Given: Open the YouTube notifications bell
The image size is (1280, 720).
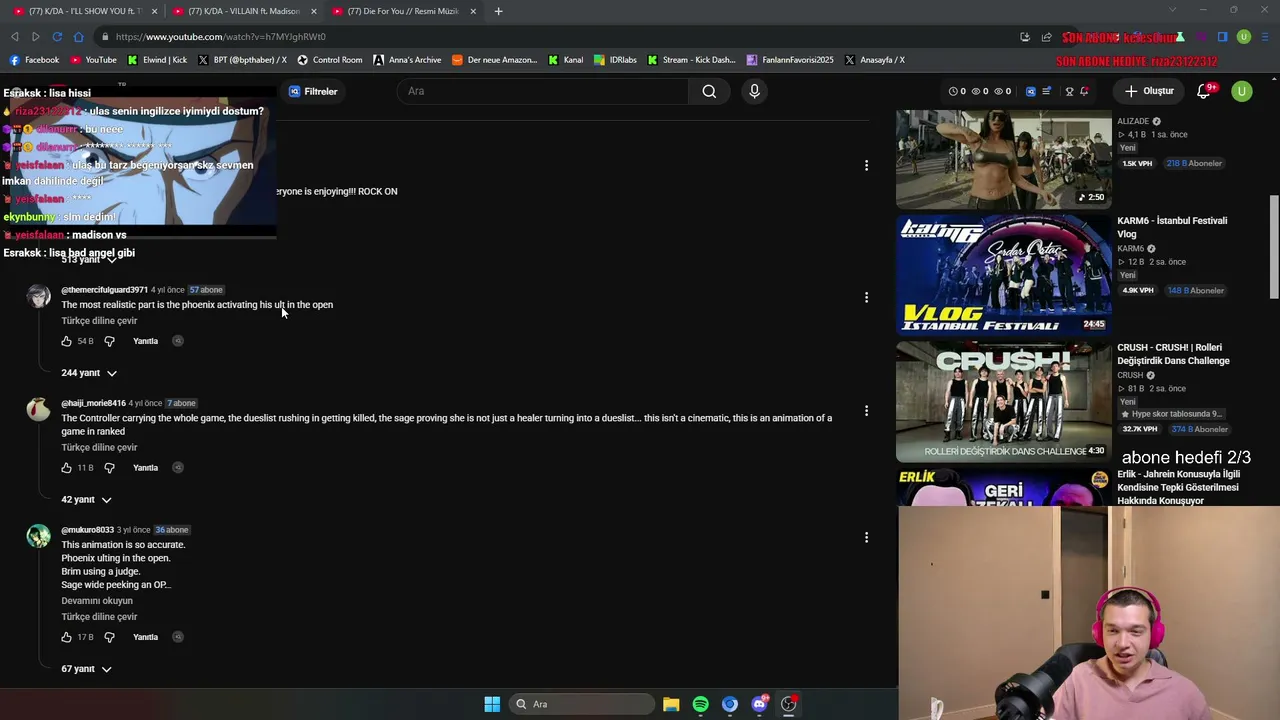Looking at the screenshot, I should (x=1204, y=91).
